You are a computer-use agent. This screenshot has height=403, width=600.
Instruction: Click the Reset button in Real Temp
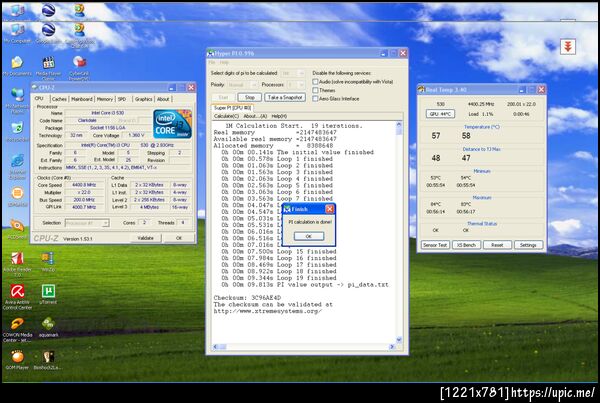click(x=497, y=245)
